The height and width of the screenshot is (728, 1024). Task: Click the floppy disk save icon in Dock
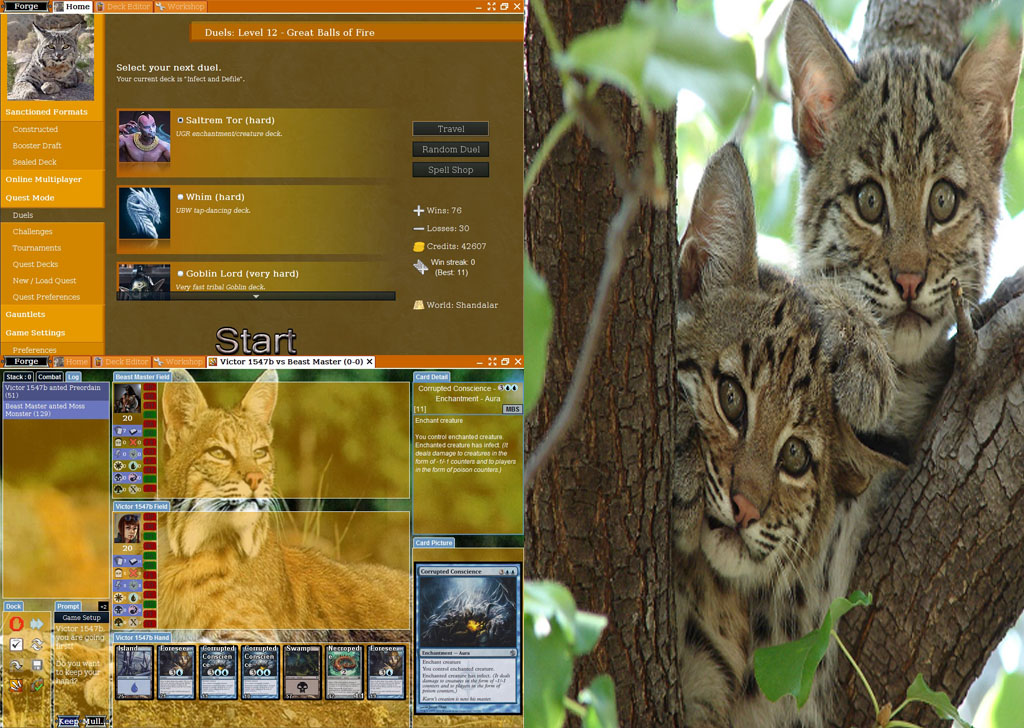37,665
